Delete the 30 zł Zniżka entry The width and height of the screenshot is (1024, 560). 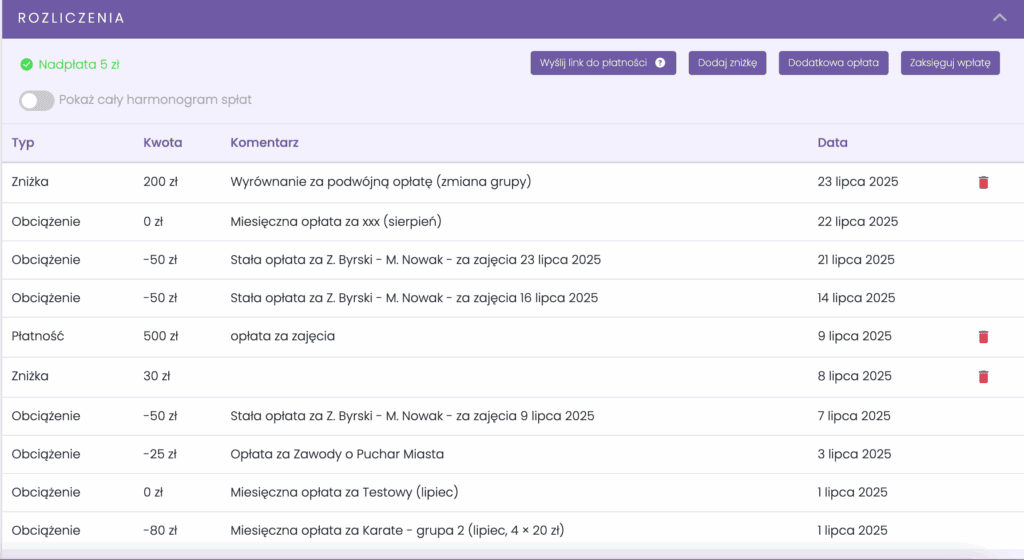(983, 377)
